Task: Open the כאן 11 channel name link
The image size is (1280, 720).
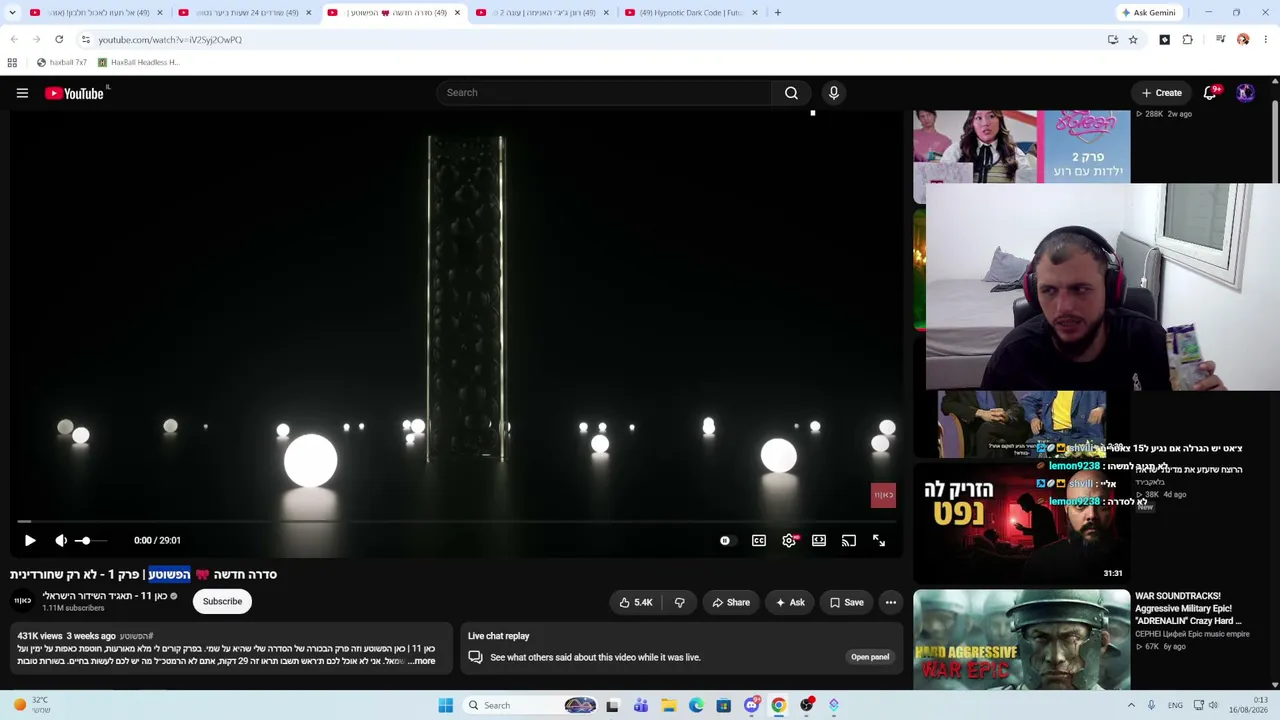Action: click(104, 596)
